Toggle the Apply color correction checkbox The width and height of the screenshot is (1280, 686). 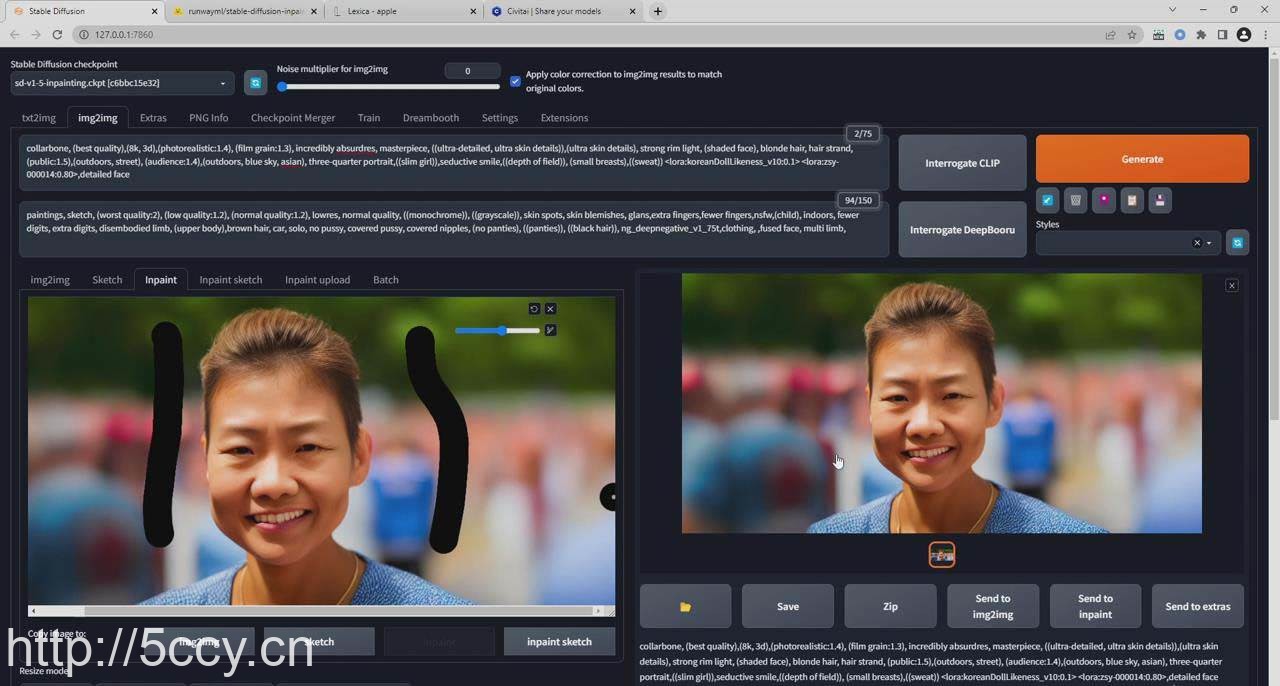(515, 81)
